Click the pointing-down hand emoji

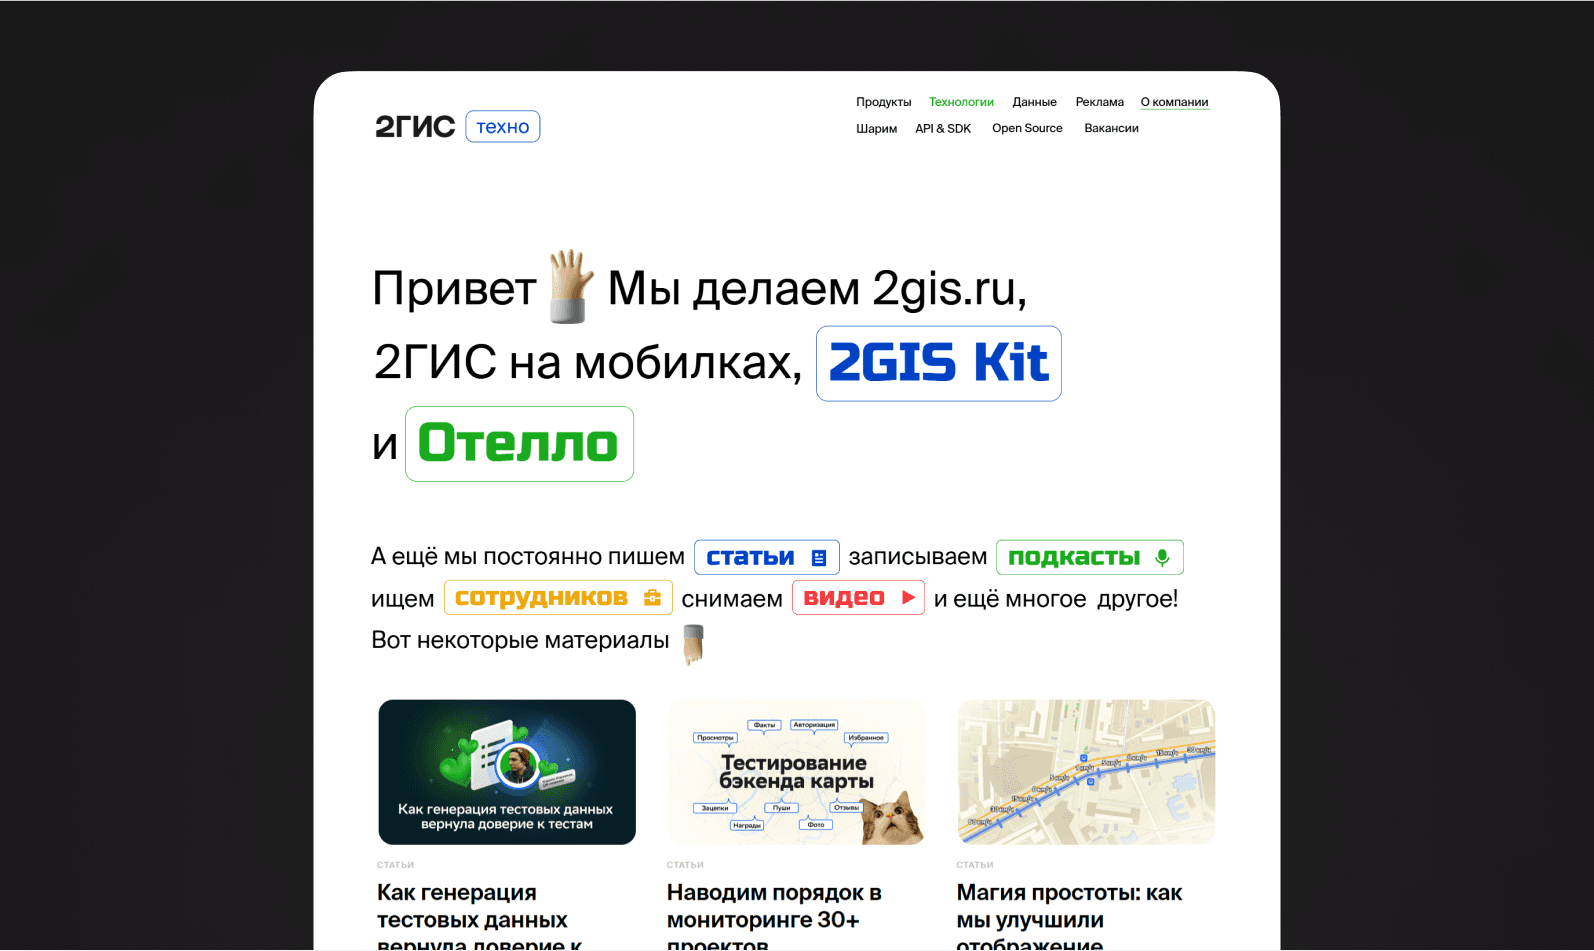click(693, 644)
